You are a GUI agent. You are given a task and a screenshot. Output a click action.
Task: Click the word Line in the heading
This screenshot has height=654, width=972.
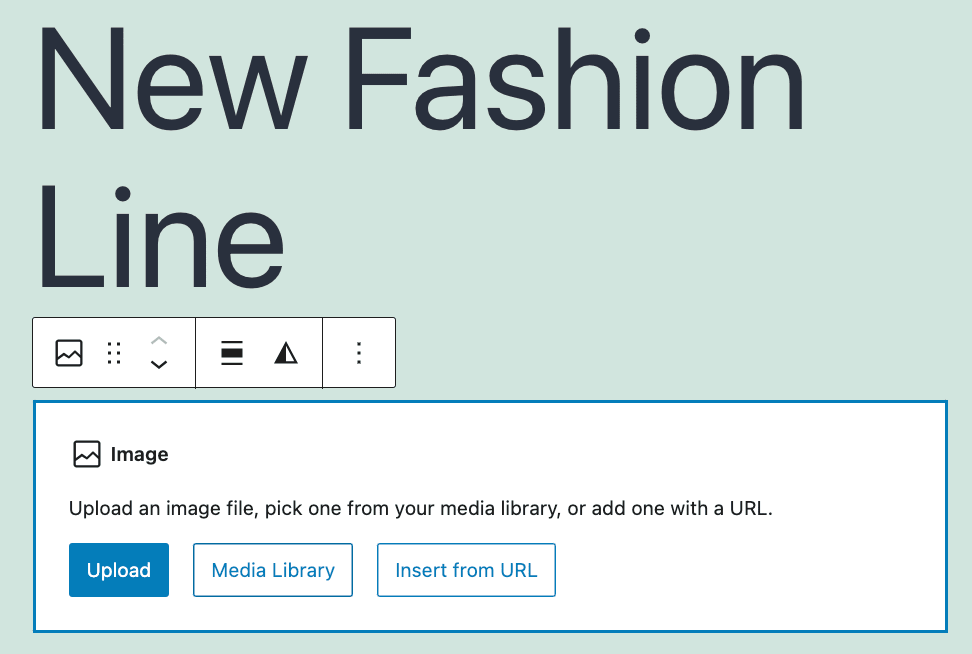[161, 237]
